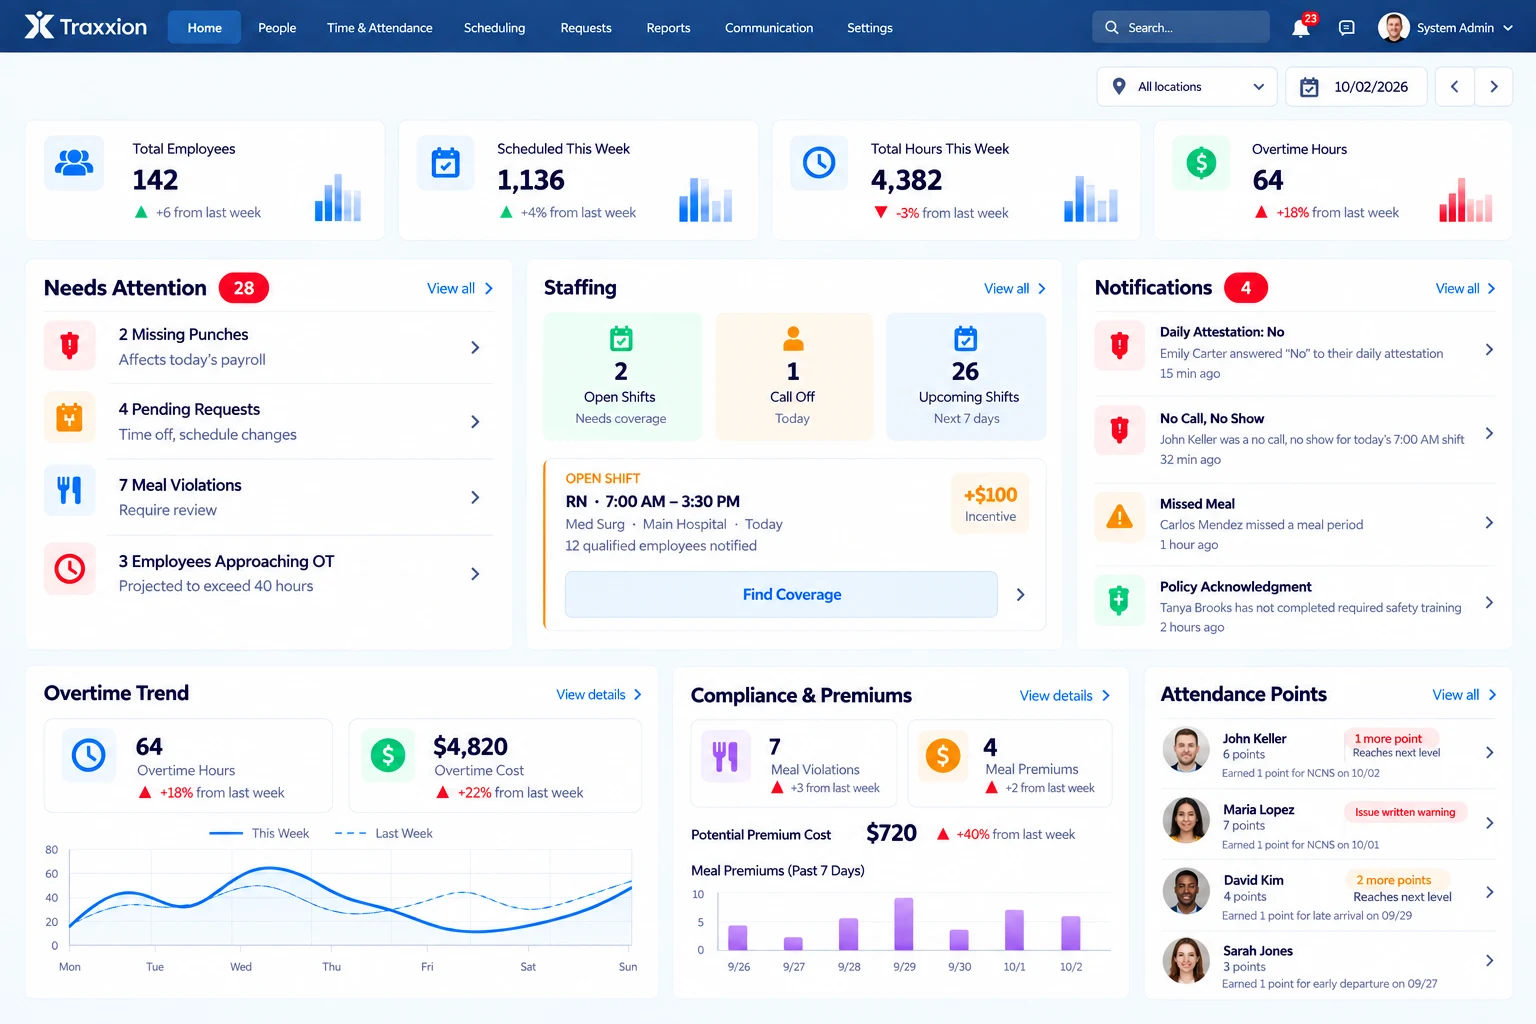1536x1024 pixels.
Task: Go to Time & Attendance menu
Action: pos(380,28)
